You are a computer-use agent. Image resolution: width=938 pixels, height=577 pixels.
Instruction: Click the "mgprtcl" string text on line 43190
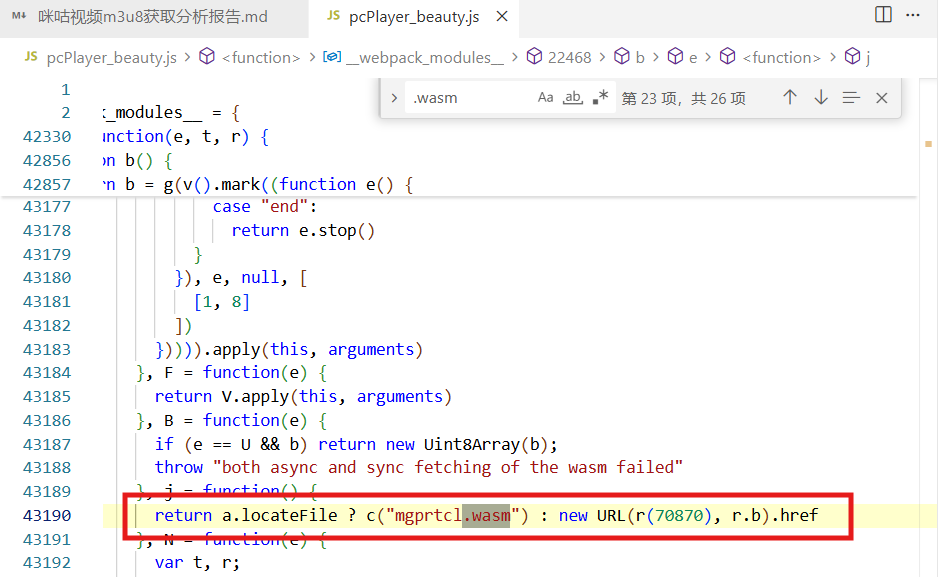(x=428, y=515)
